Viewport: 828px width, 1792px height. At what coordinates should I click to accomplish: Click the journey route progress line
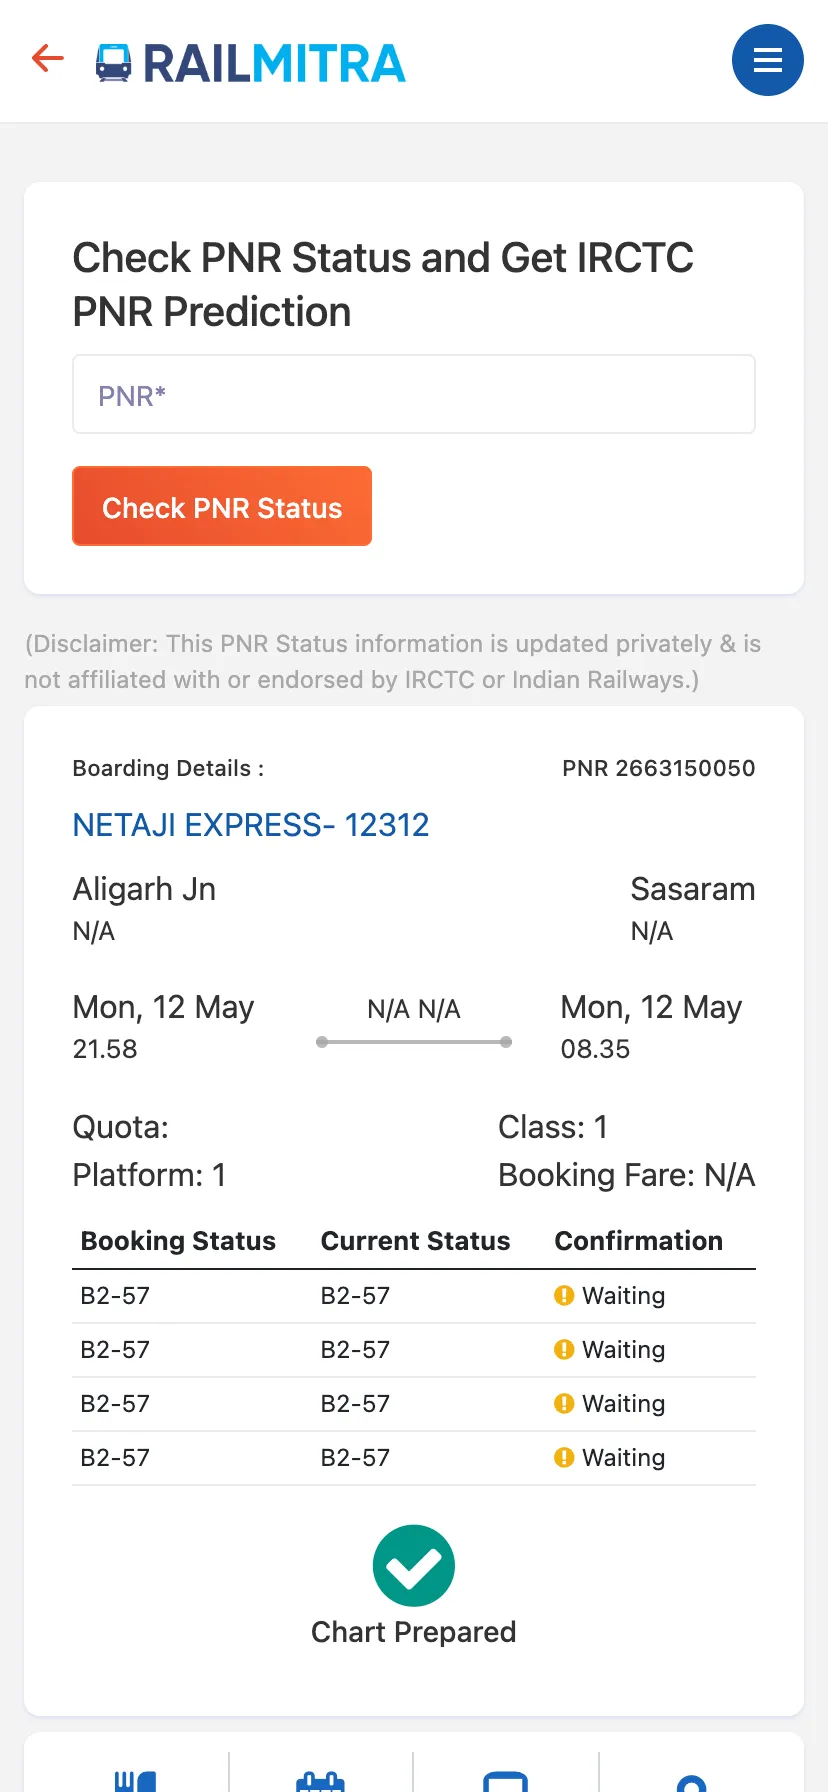point(414,1042)
